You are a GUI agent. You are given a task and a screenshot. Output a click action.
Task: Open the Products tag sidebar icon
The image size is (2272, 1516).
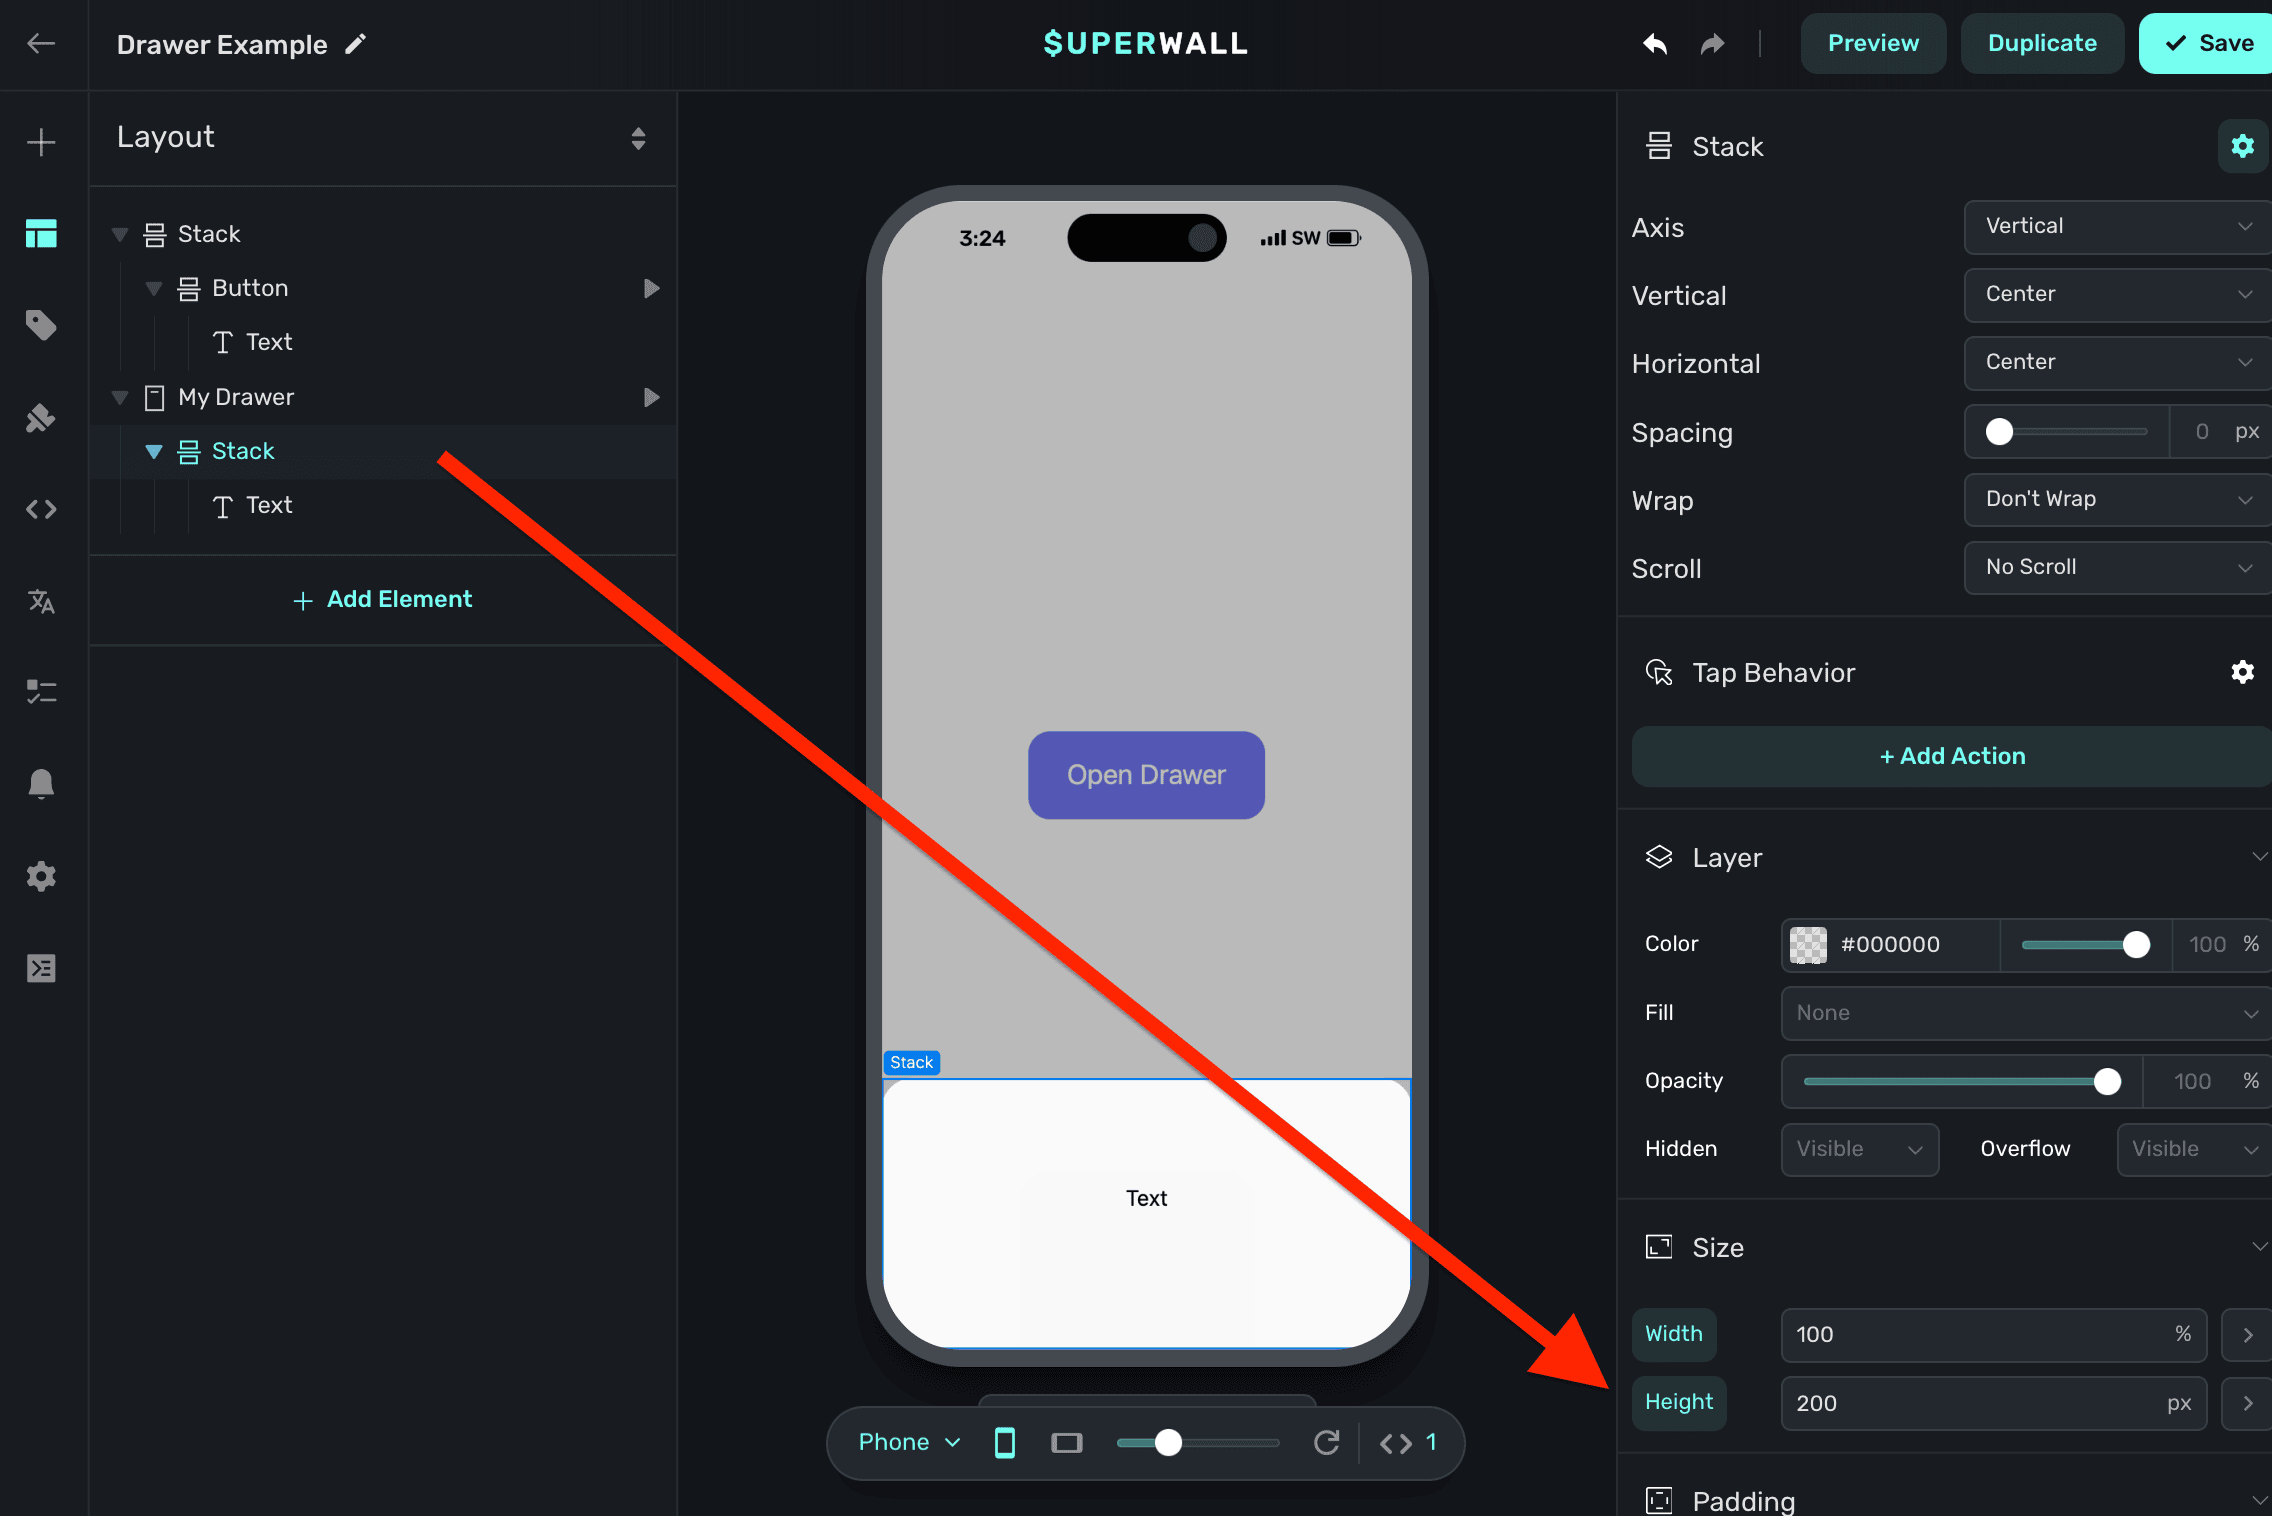tap(41, 325)
